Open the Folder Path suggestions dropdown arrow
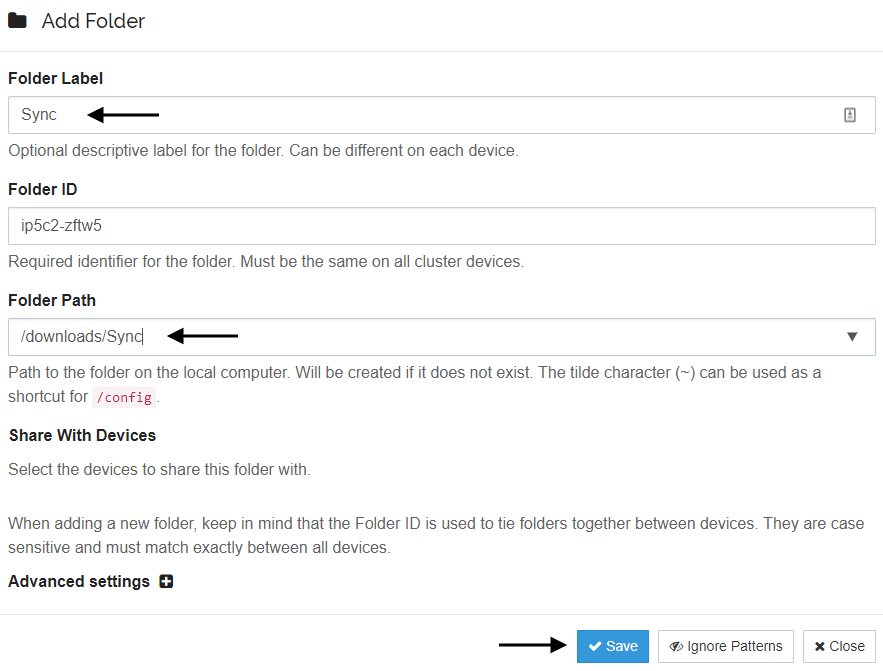Image resolution: width=883 pixels, height=671 pixels. [x=852, y=337]
